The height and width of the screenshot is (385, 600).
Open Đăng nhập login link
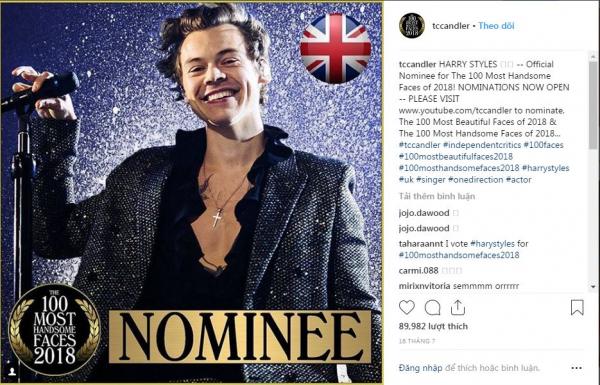420,368
